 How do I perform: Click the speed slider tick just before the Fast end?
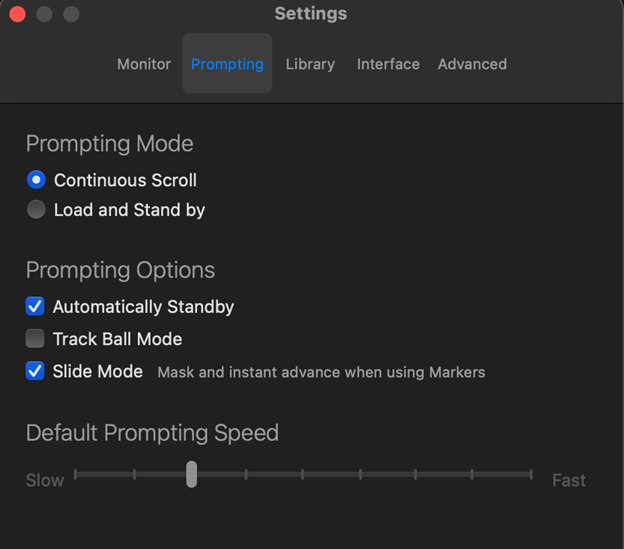tap(473, 474)
